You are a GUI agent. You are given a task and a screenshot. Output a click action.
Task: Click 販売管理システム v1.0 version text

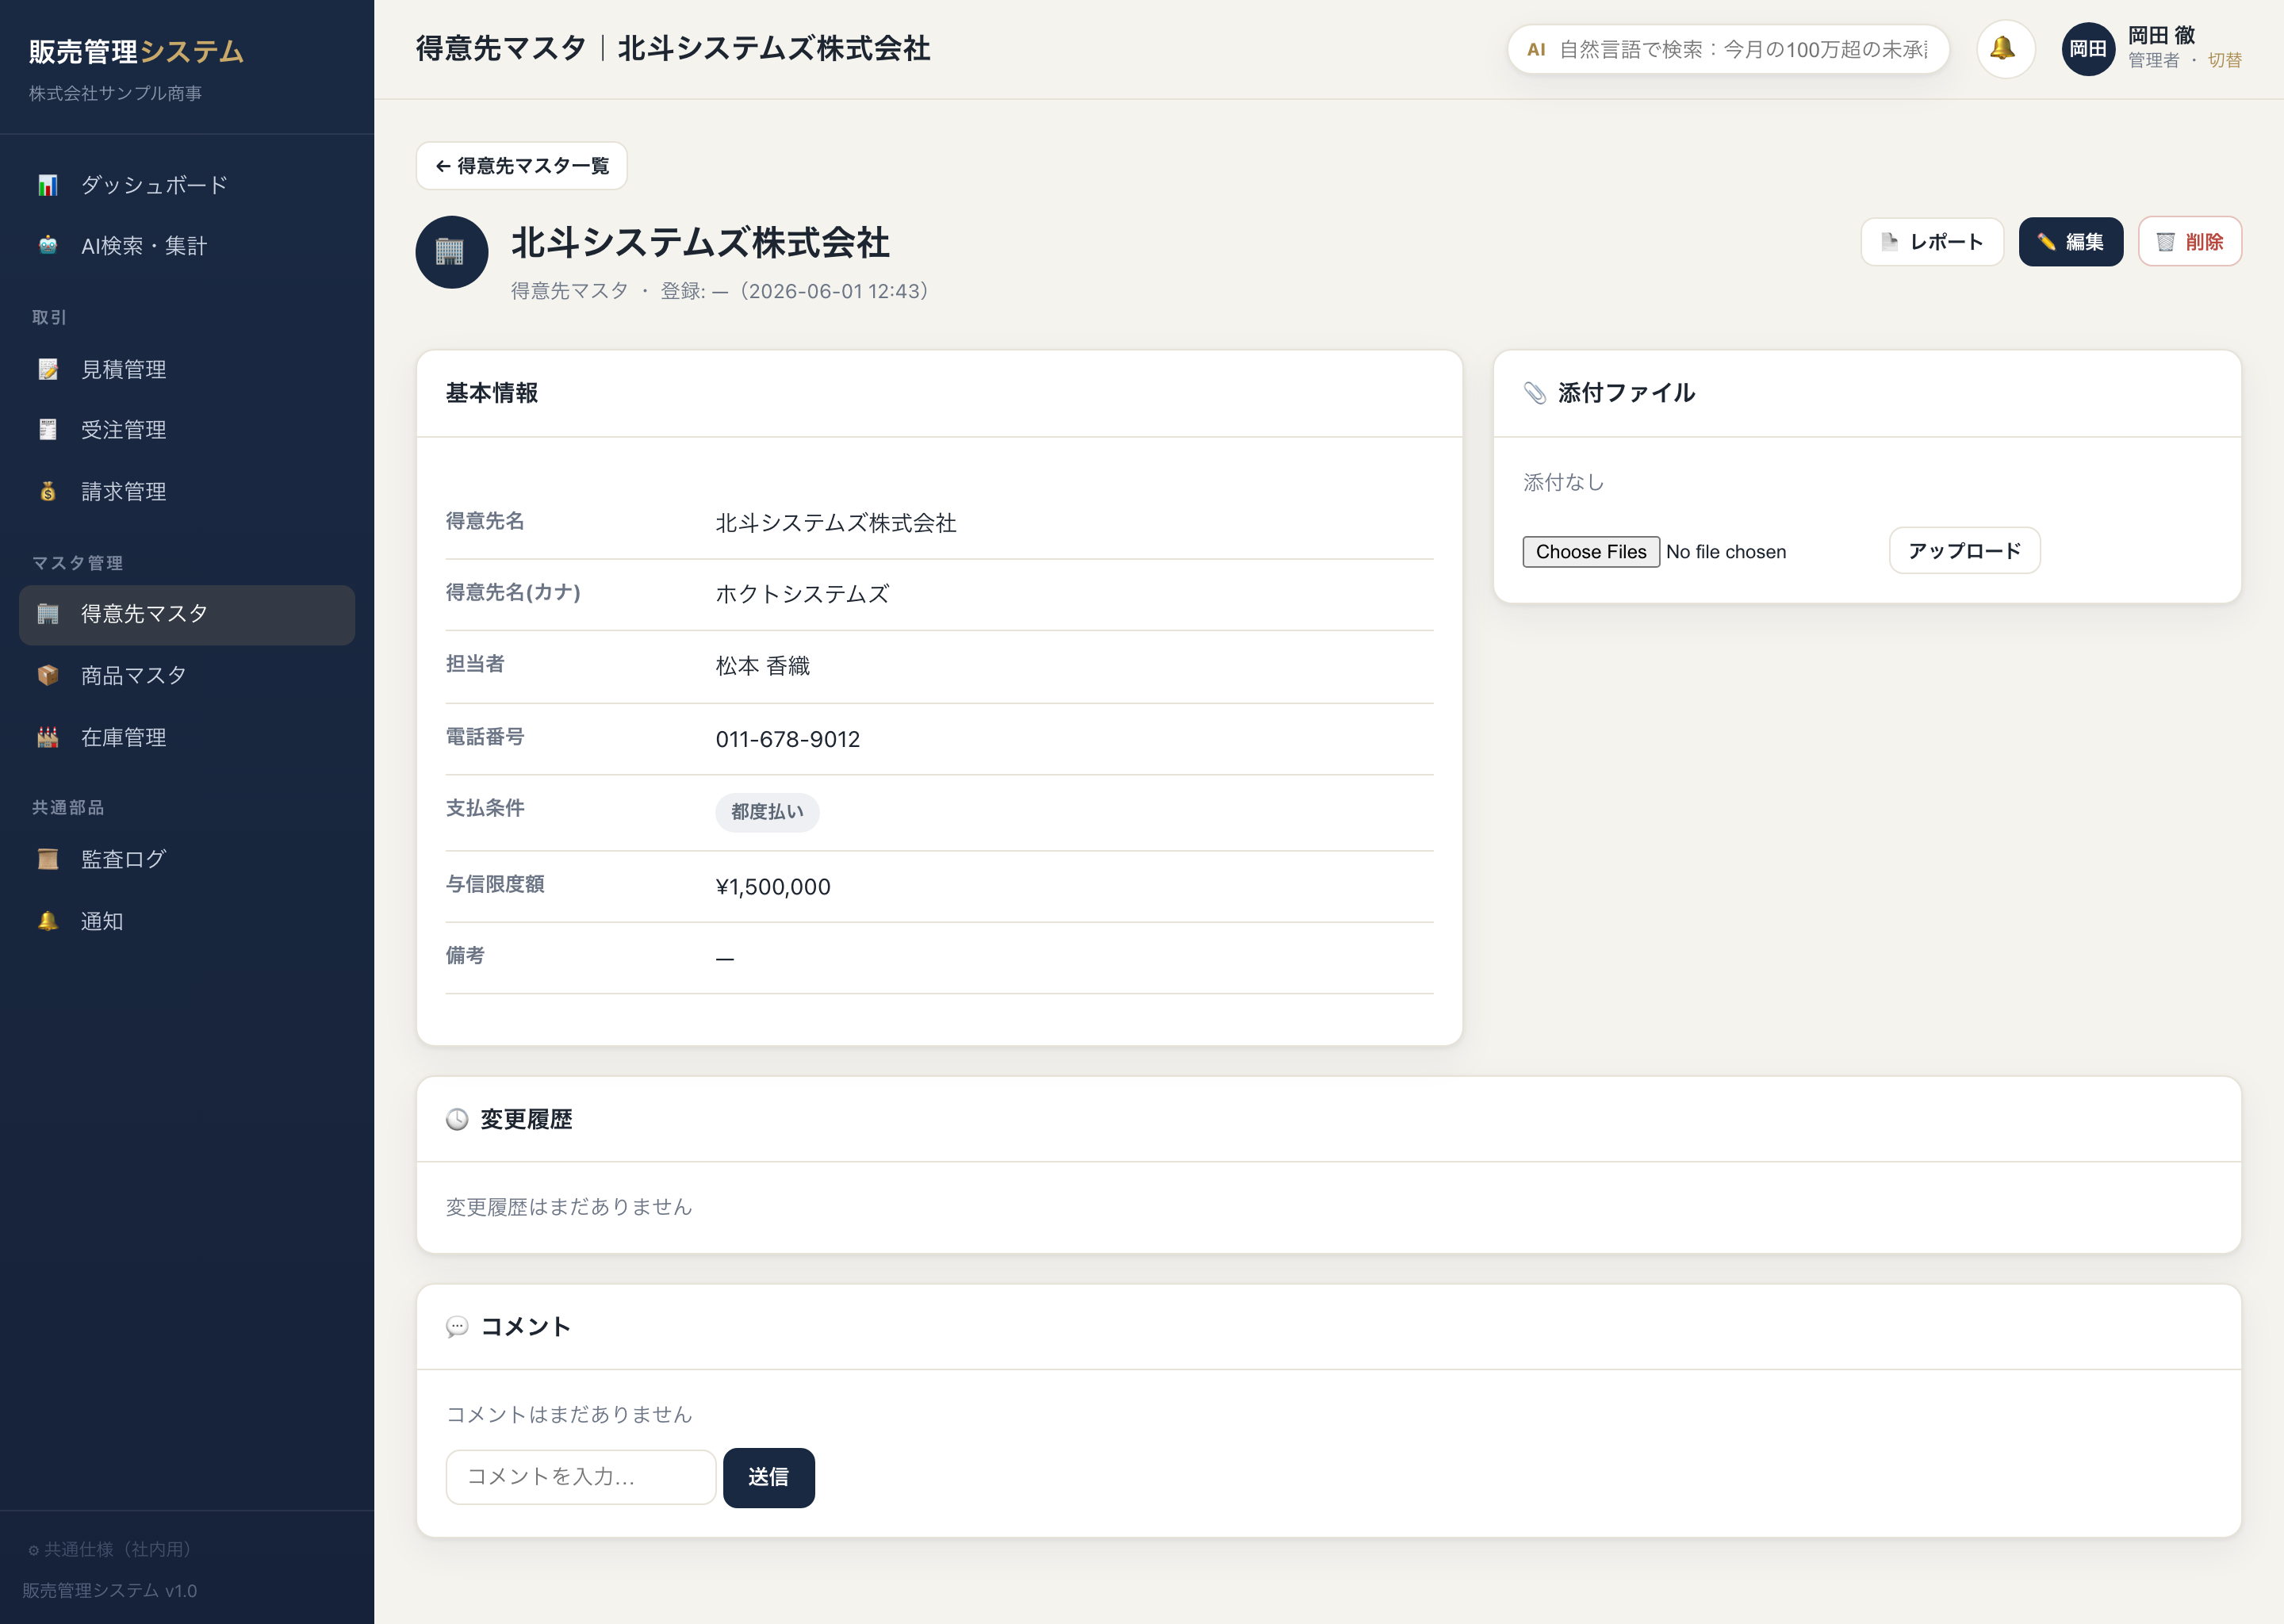tap(110, 1590)
